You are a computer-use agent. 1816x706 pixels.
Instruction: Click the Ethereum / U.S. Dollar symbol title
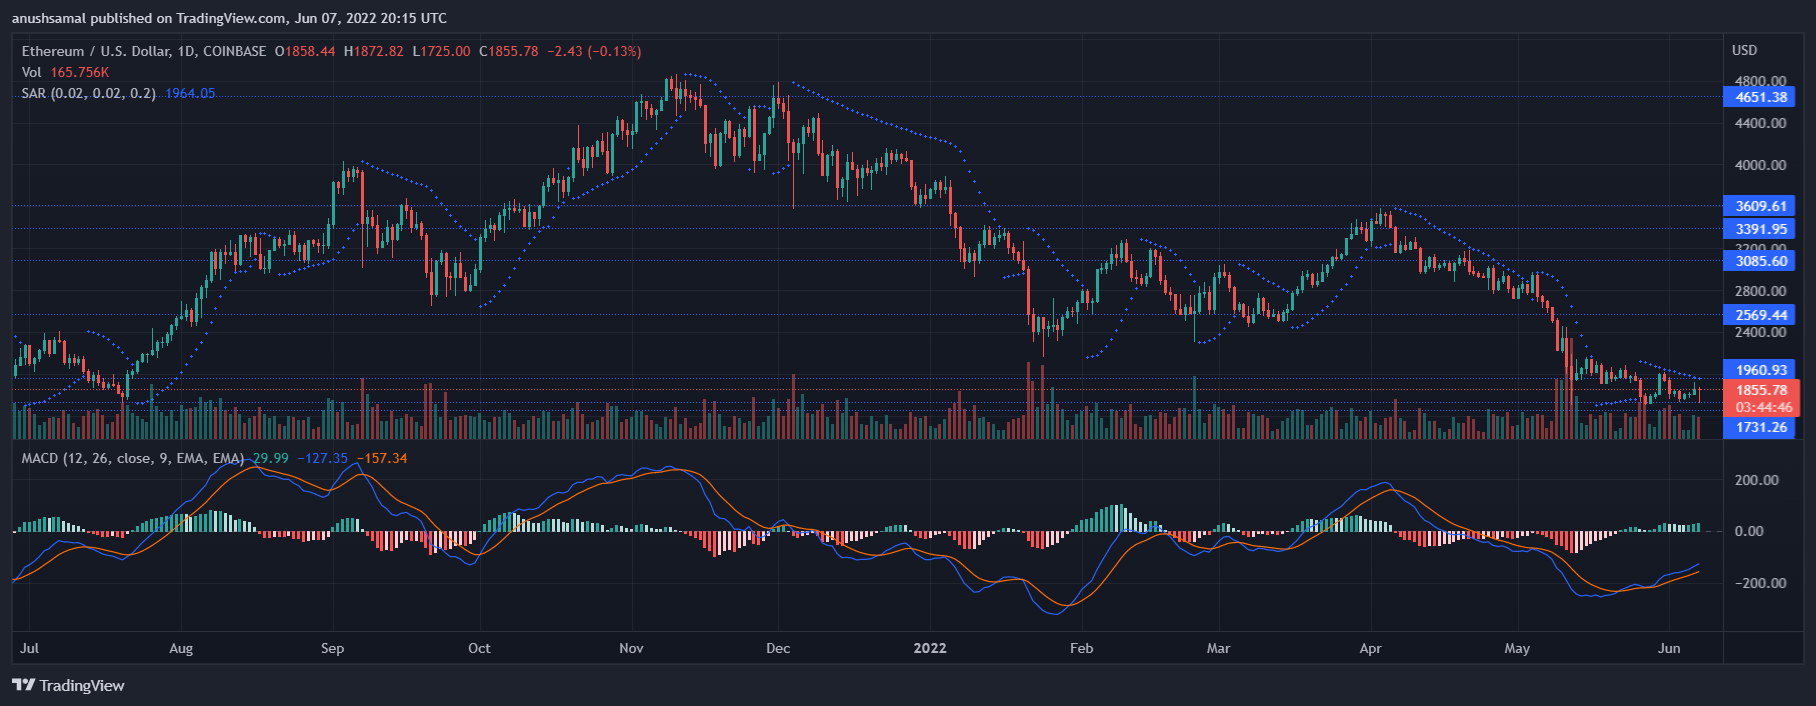click(144, 51)
